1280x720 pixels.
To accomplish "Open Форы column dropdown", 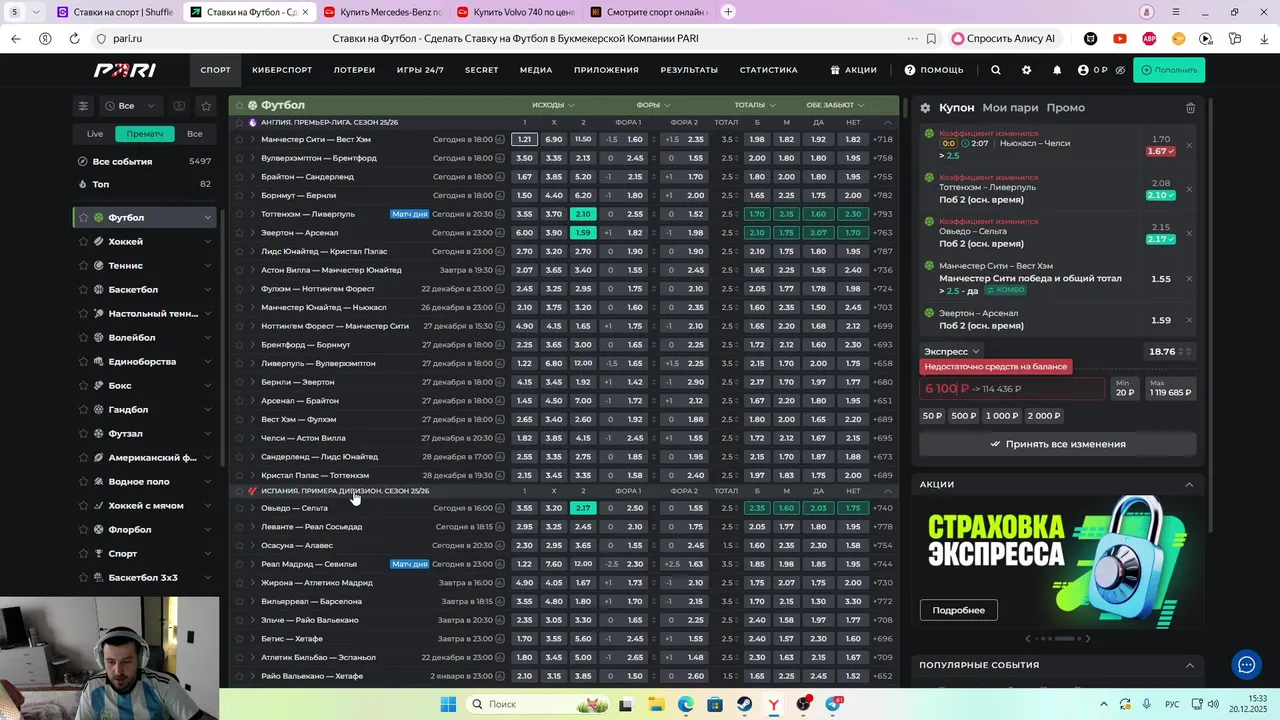I will point(653,104).
